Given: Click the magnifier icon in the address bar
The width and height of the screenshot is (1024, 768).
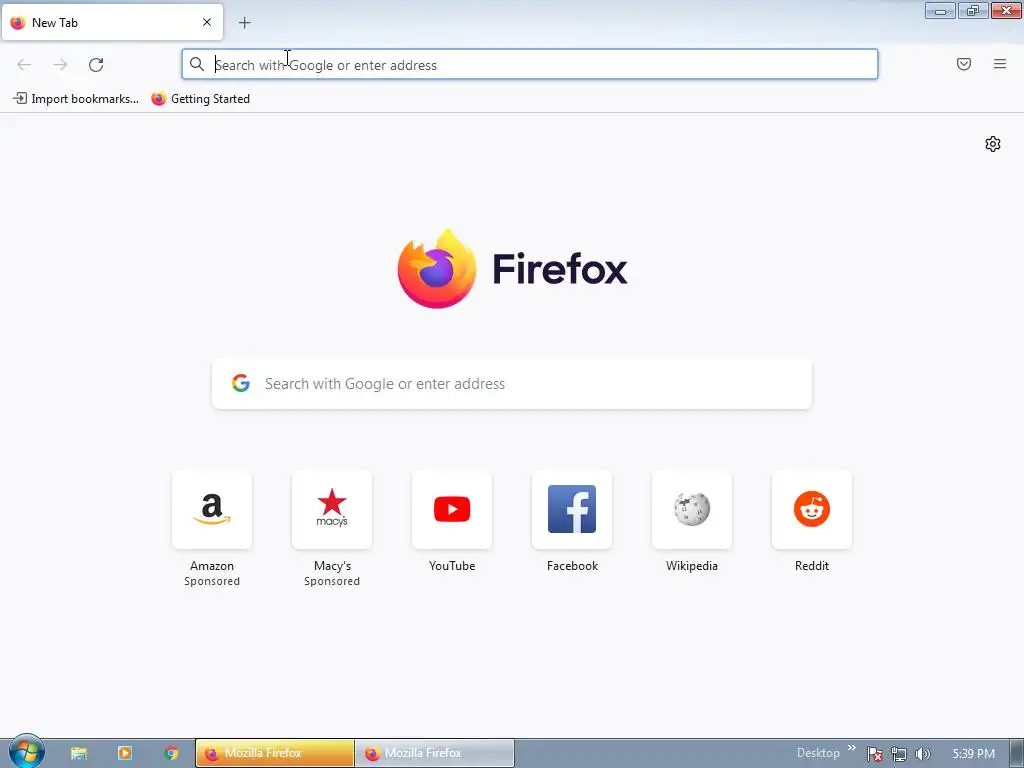Looking at the screenshot, I should pos(197,64).
